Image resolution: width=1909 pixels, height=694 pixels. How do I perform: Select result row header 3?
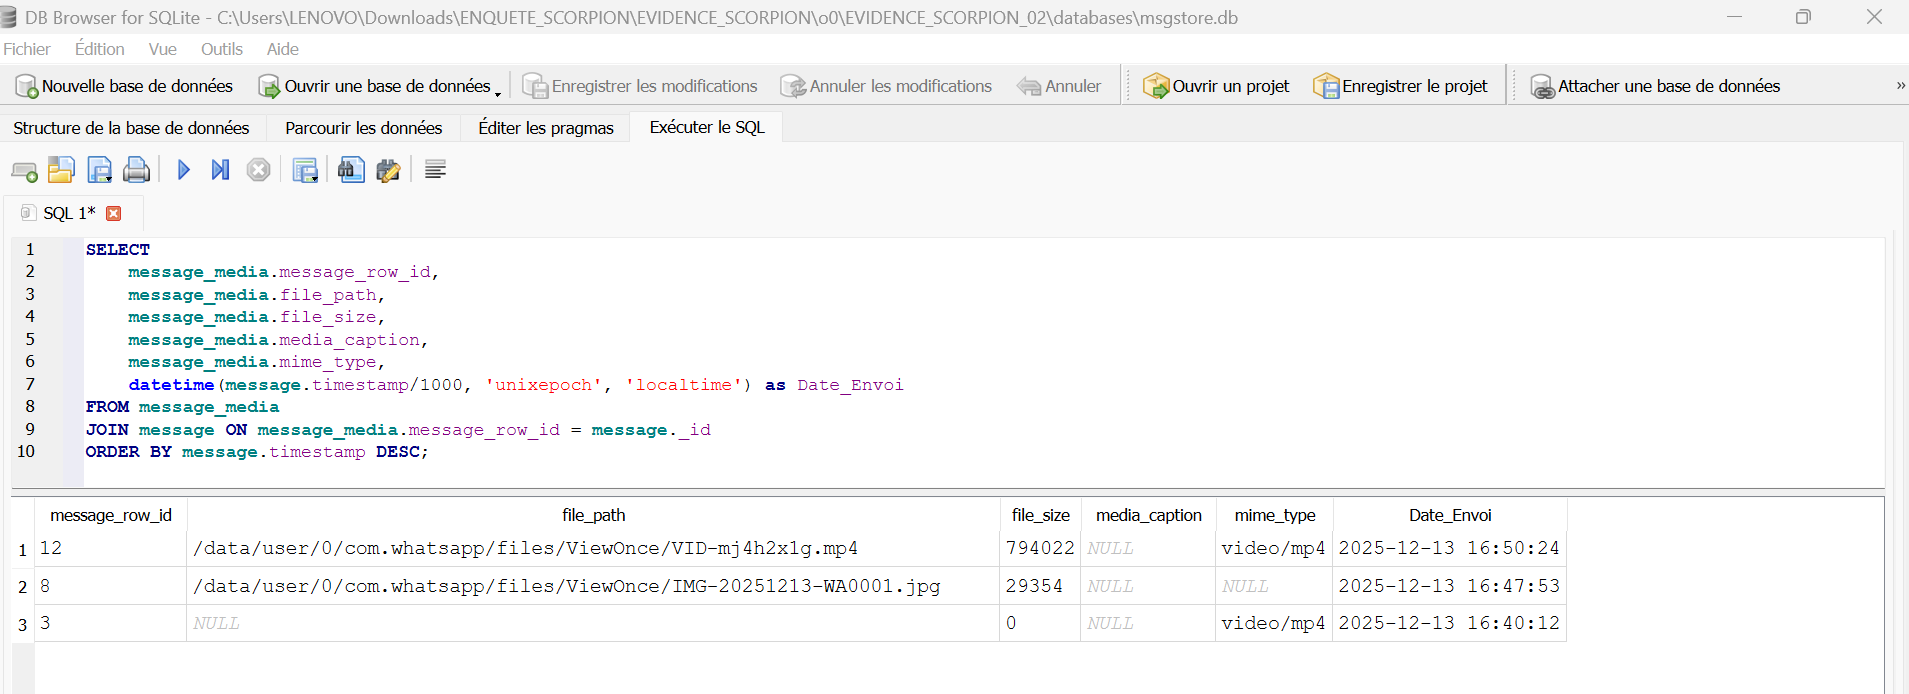point(22,624)
